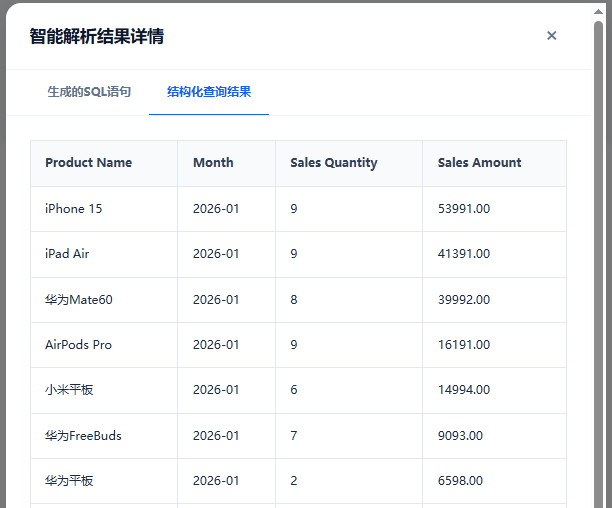Switch to the 生成的SQL语句 tab
The image size is (612, 508).
[89, 92]
